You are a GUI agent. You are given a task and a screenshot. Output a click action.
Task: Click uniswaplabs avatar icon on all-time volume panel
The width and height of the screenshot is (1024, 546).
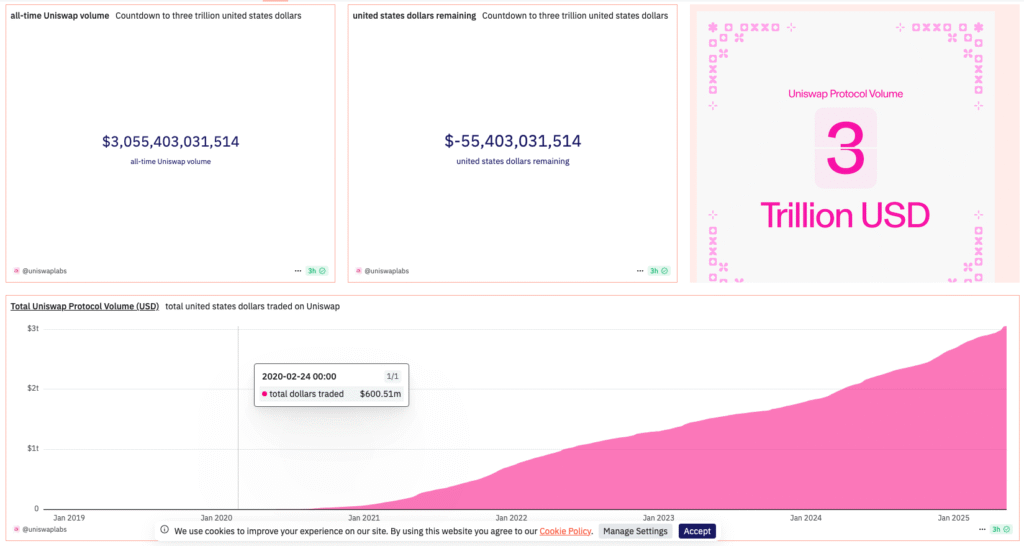click(16, 270)
